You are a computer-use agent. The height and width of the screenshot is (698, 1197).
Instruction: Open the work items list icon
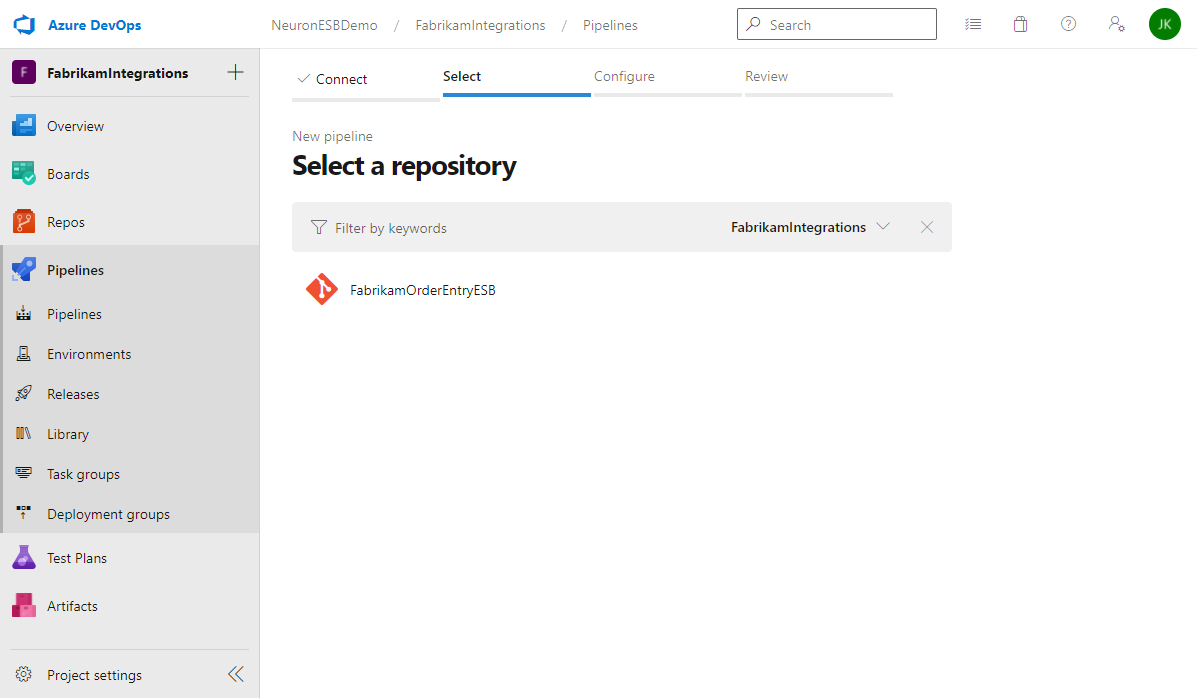point(973,24)
